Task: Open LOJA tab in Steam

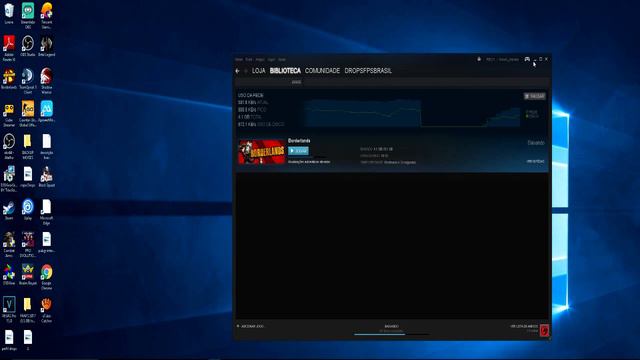Action: [258, 71]
